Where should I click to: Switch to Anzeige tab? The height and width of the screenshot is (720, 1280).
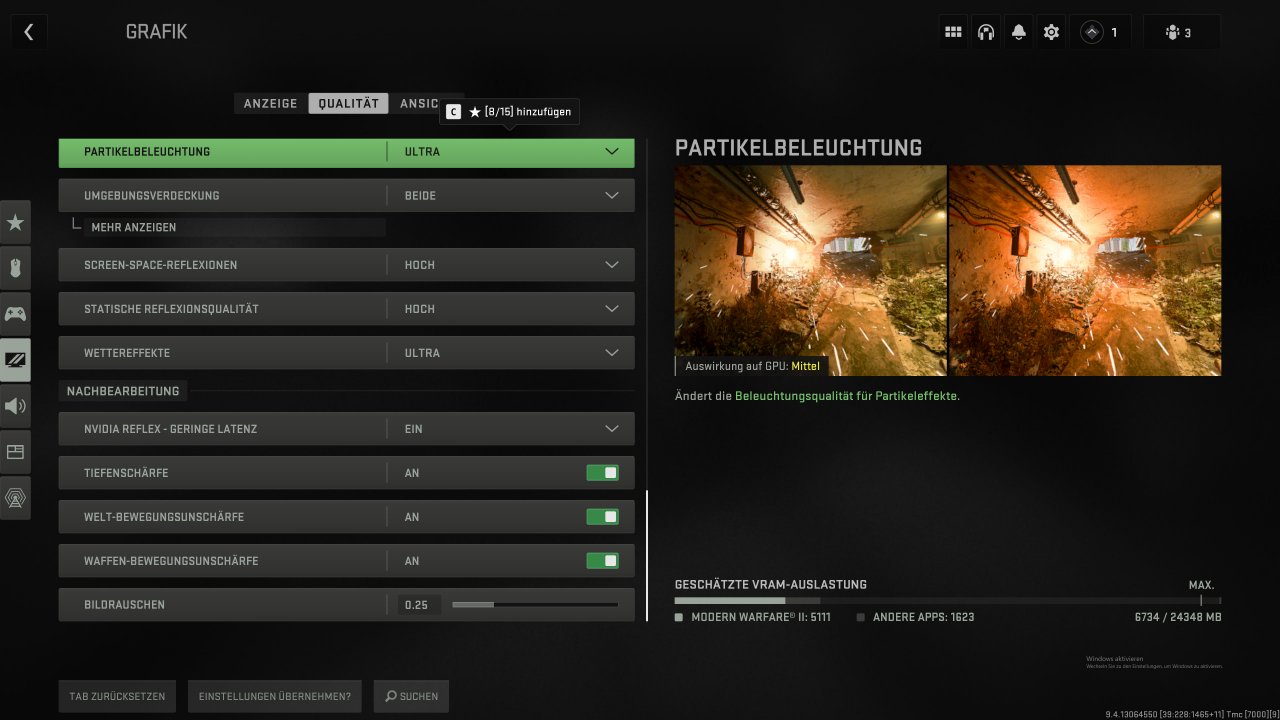[271, 103]
